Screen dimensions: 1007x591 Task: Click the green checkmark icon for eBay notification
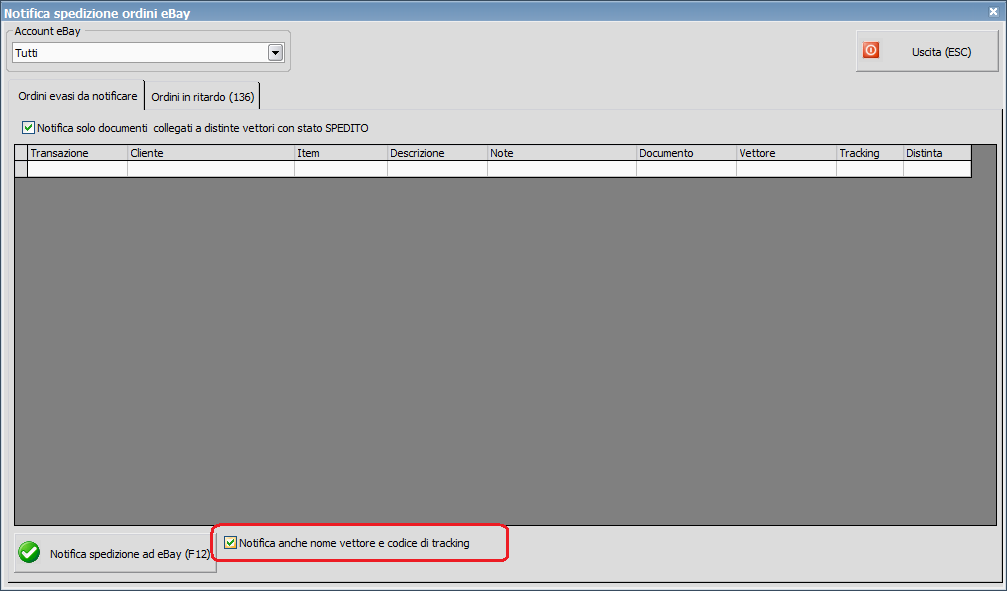(x=29, y=552)
